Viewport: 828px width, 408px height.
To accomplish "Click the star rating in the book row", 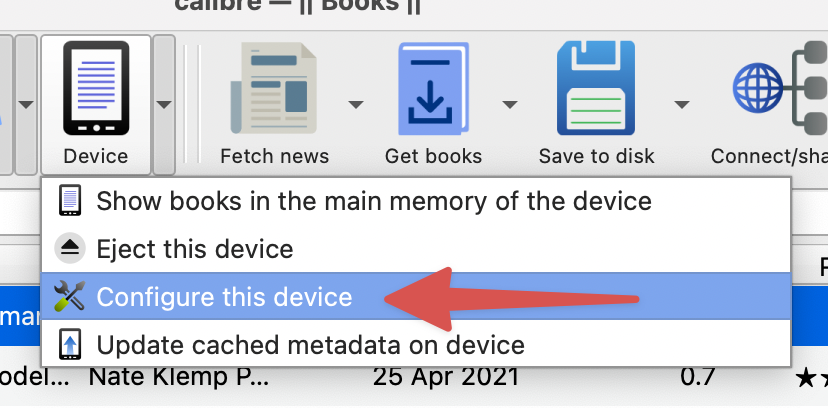I will coord(808,378).
